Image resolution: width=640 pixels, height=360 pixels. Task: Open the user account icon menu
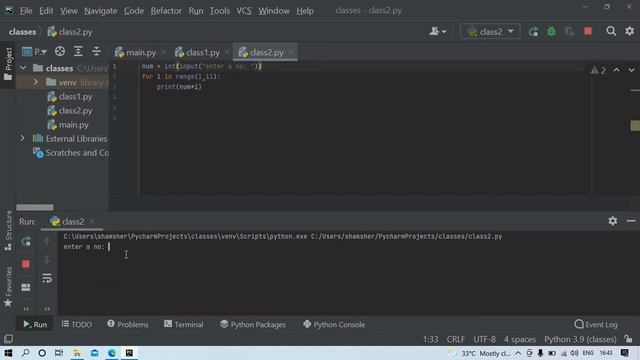(x=438, y=31)
